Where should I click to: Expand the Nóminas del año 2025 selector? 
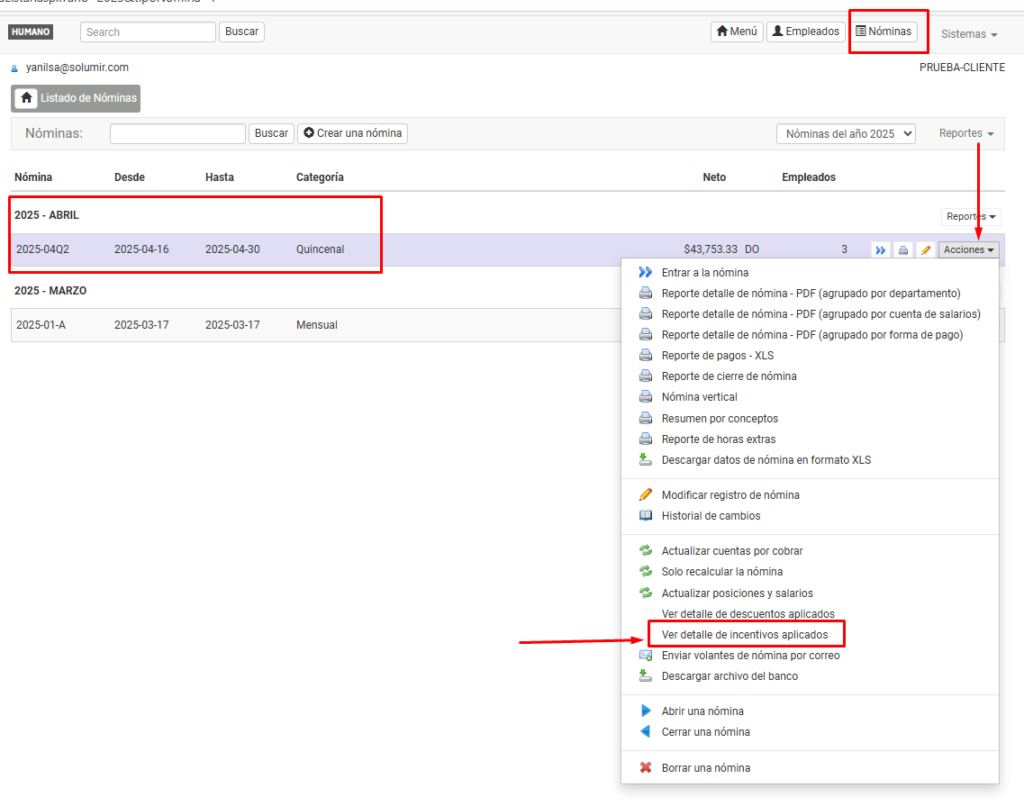pos(846,133)
